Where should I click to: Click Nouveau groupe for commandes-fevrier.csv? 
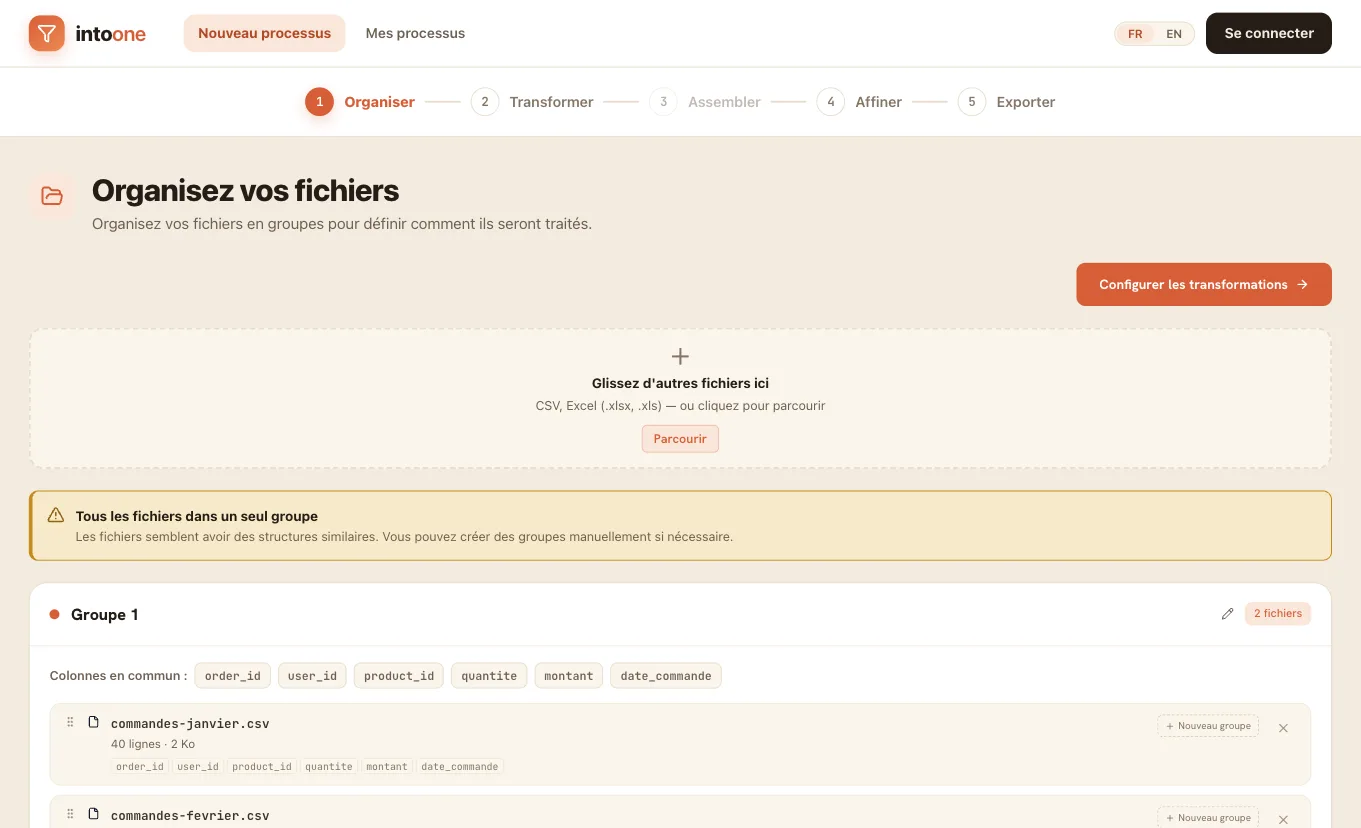tap(1208, 817)
